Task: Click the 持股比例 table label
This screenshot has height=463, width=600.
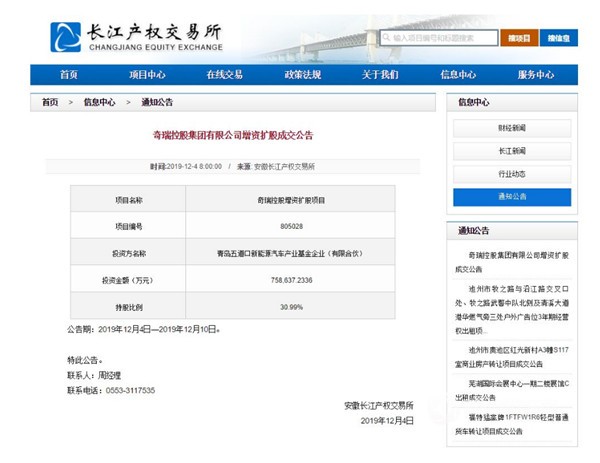Action: click(129, 307)
